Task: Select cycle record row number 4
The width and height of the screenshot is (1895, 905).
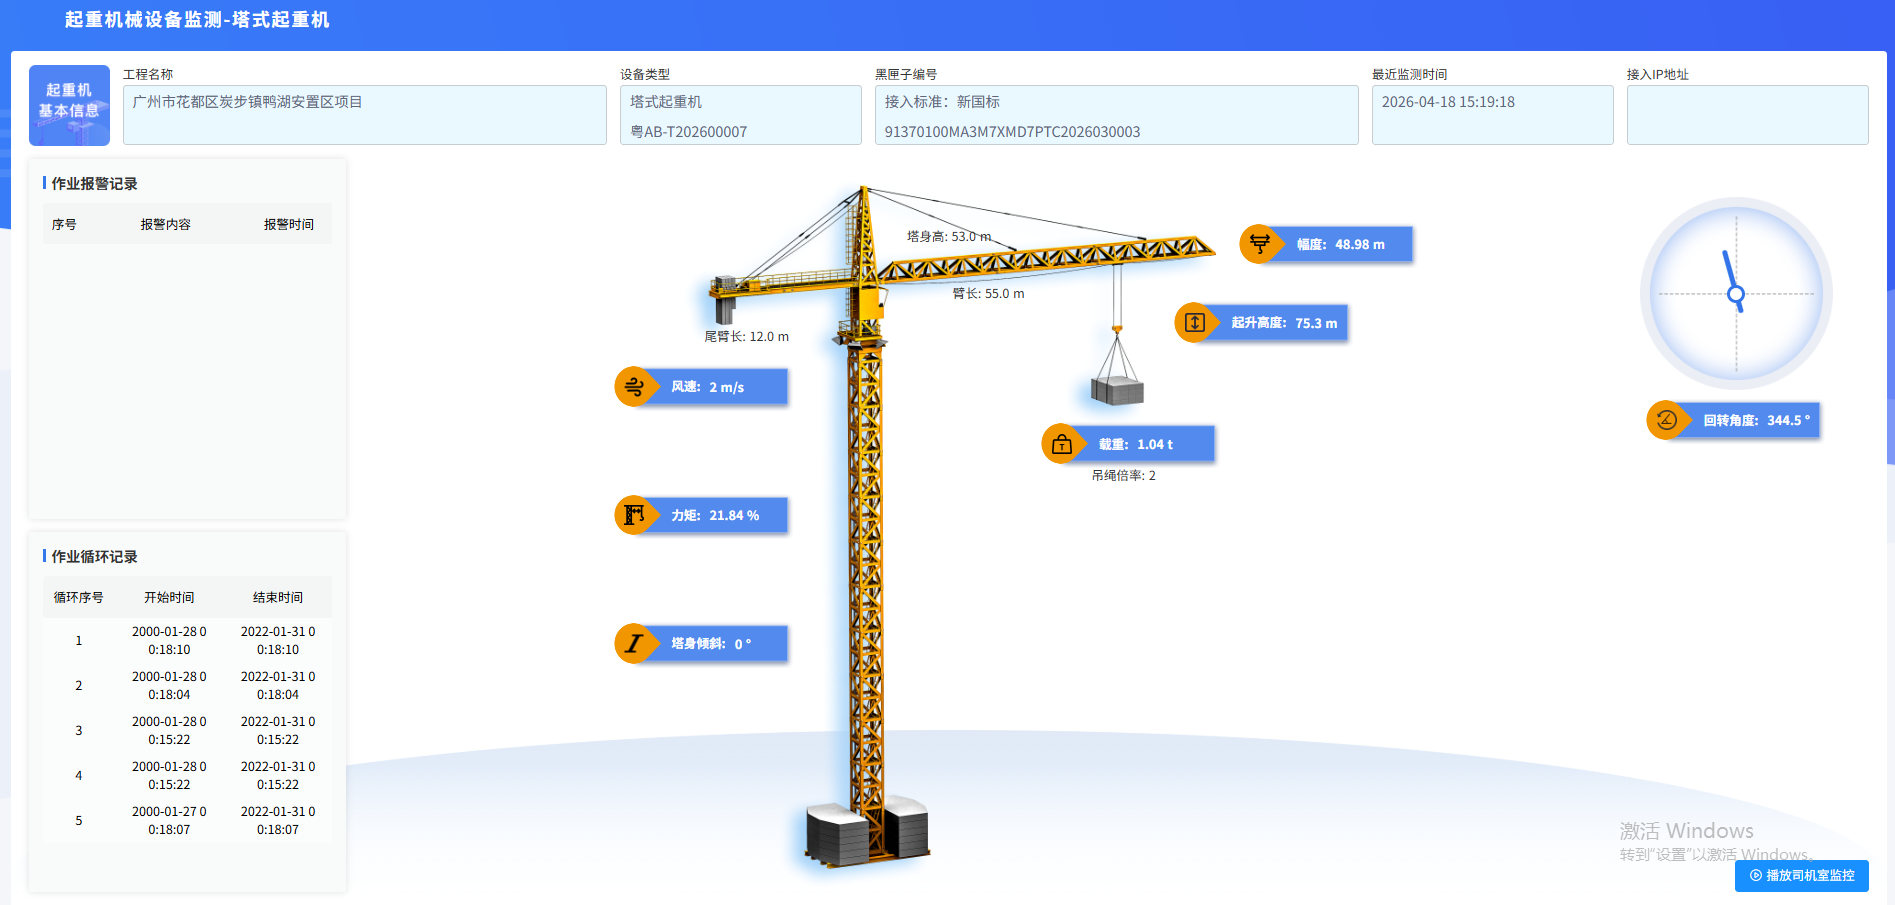Action: [x=187, y=775]
